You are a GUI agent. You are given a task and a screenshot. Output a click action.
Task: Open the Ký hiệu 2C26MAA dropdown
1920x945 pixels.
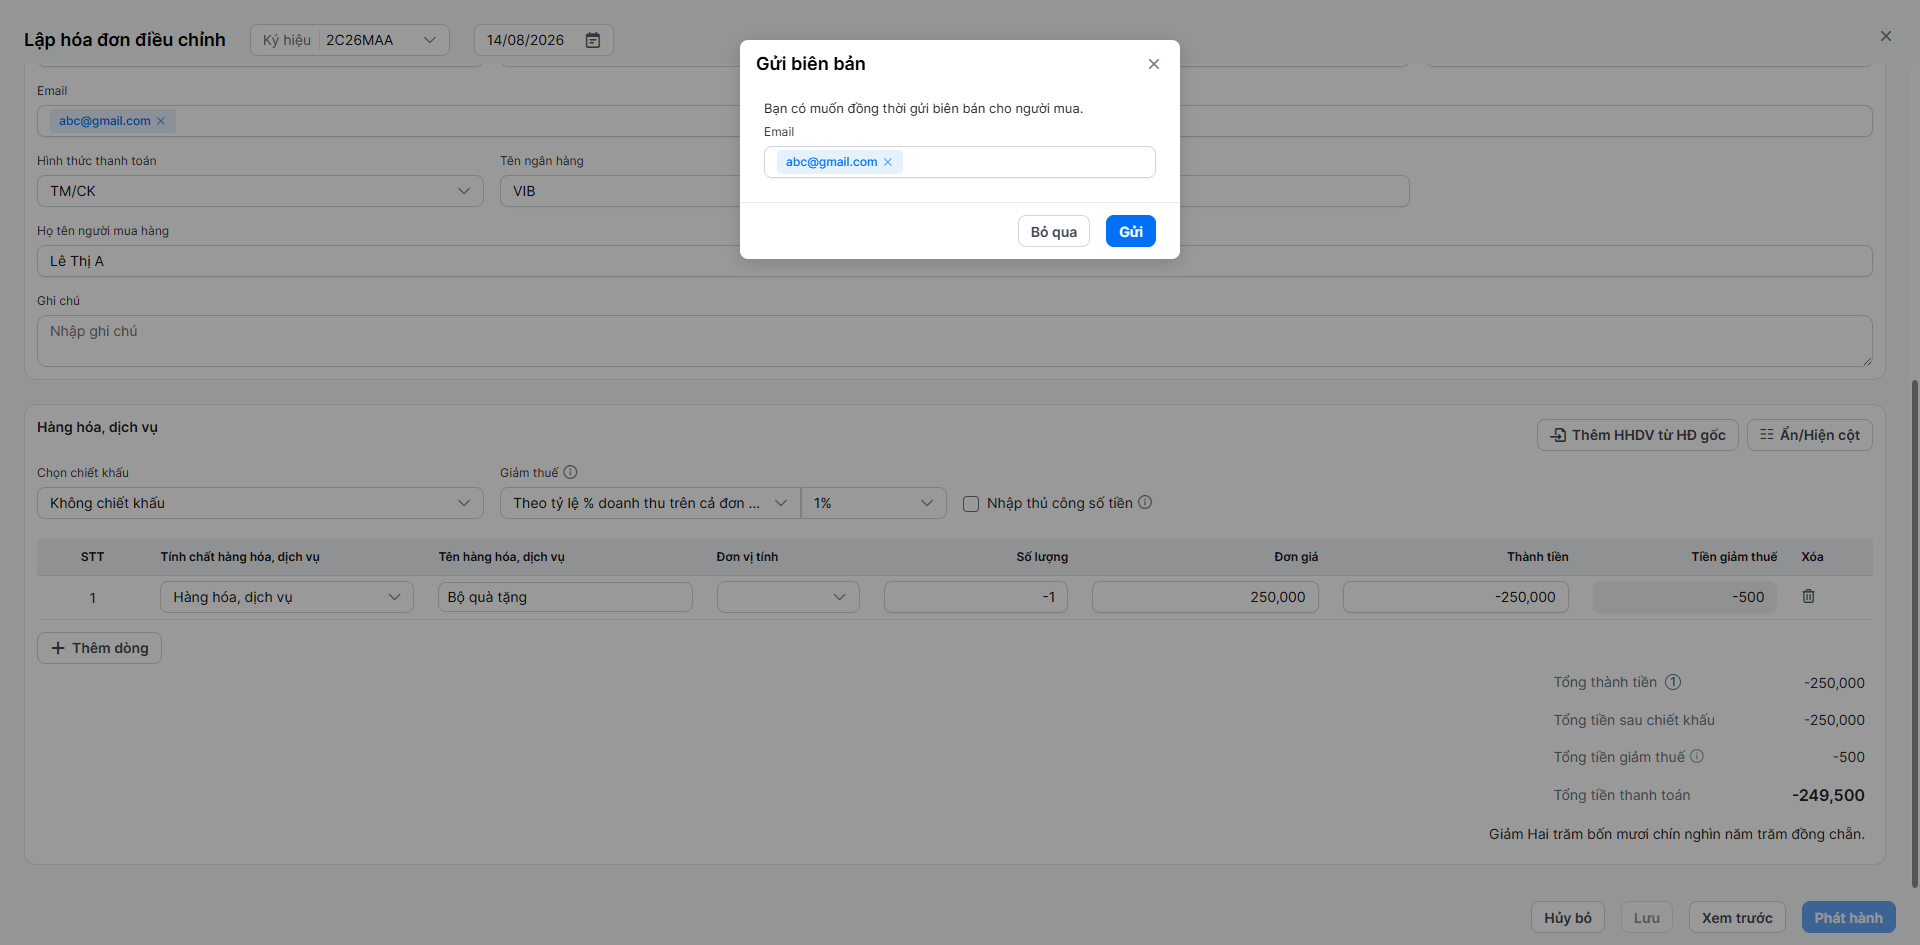(x=350, y=40)
